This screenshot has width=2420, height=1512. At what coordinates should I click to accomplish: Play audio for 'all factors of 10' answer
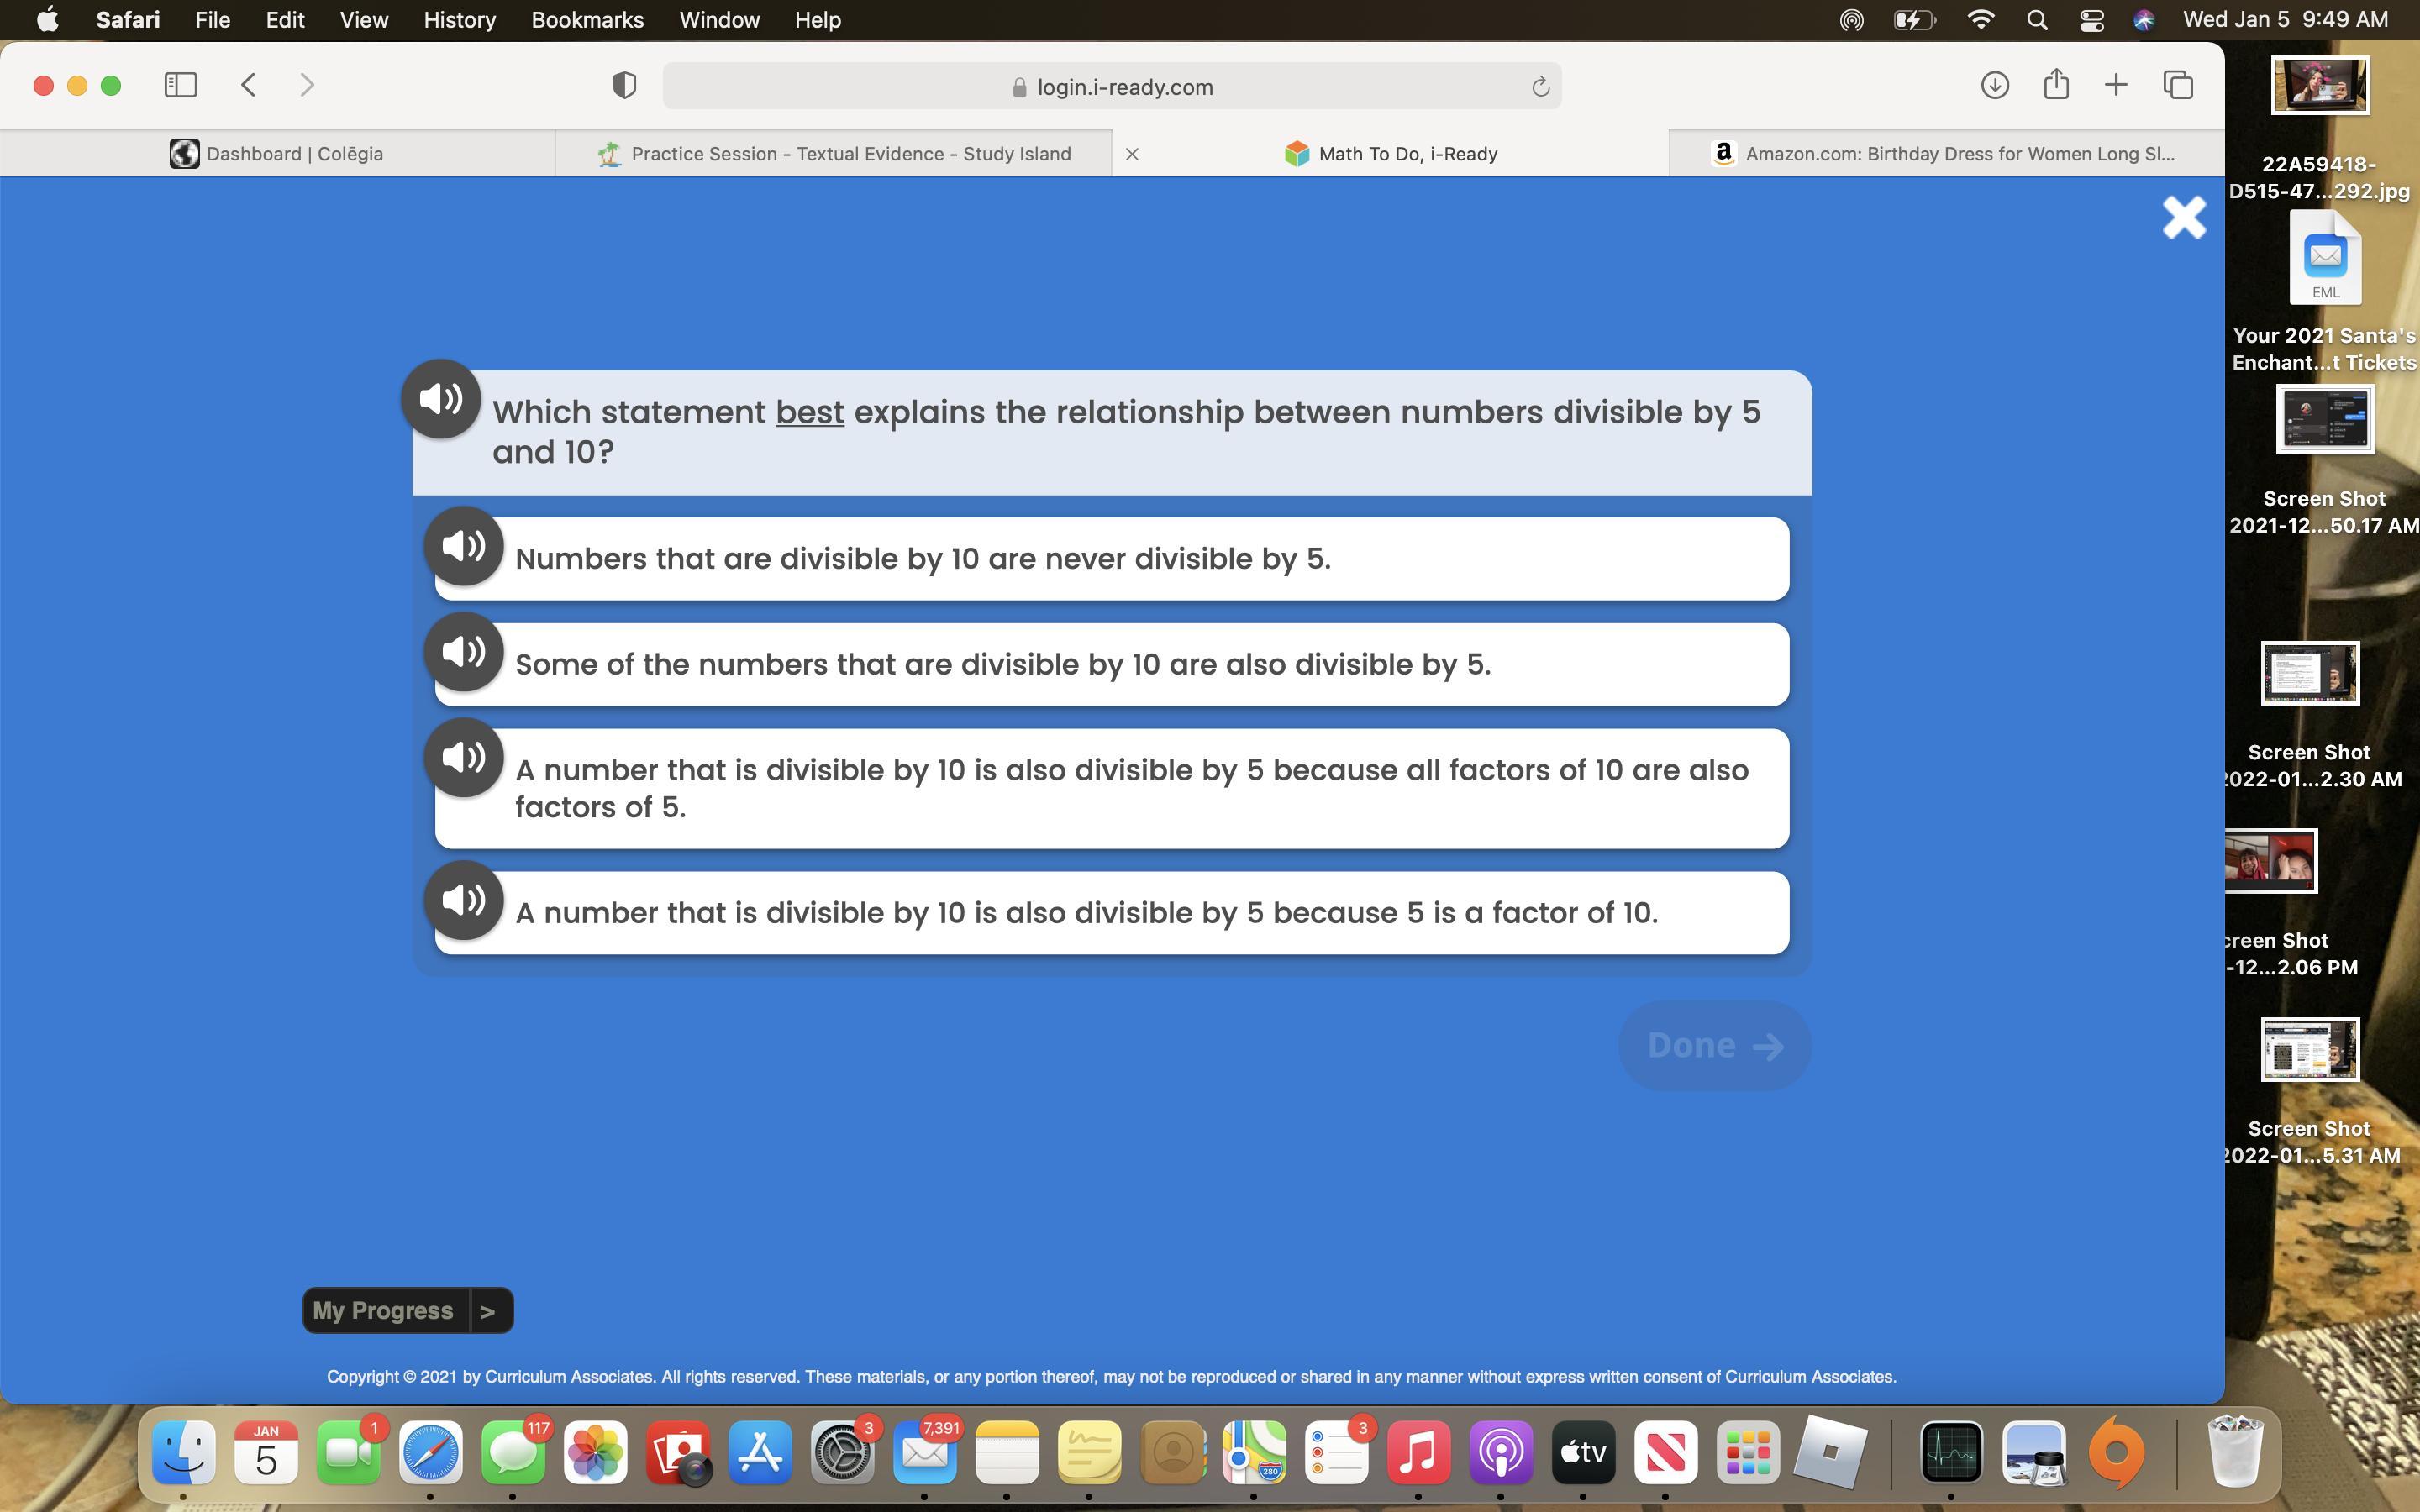click(x=463, y=758)
